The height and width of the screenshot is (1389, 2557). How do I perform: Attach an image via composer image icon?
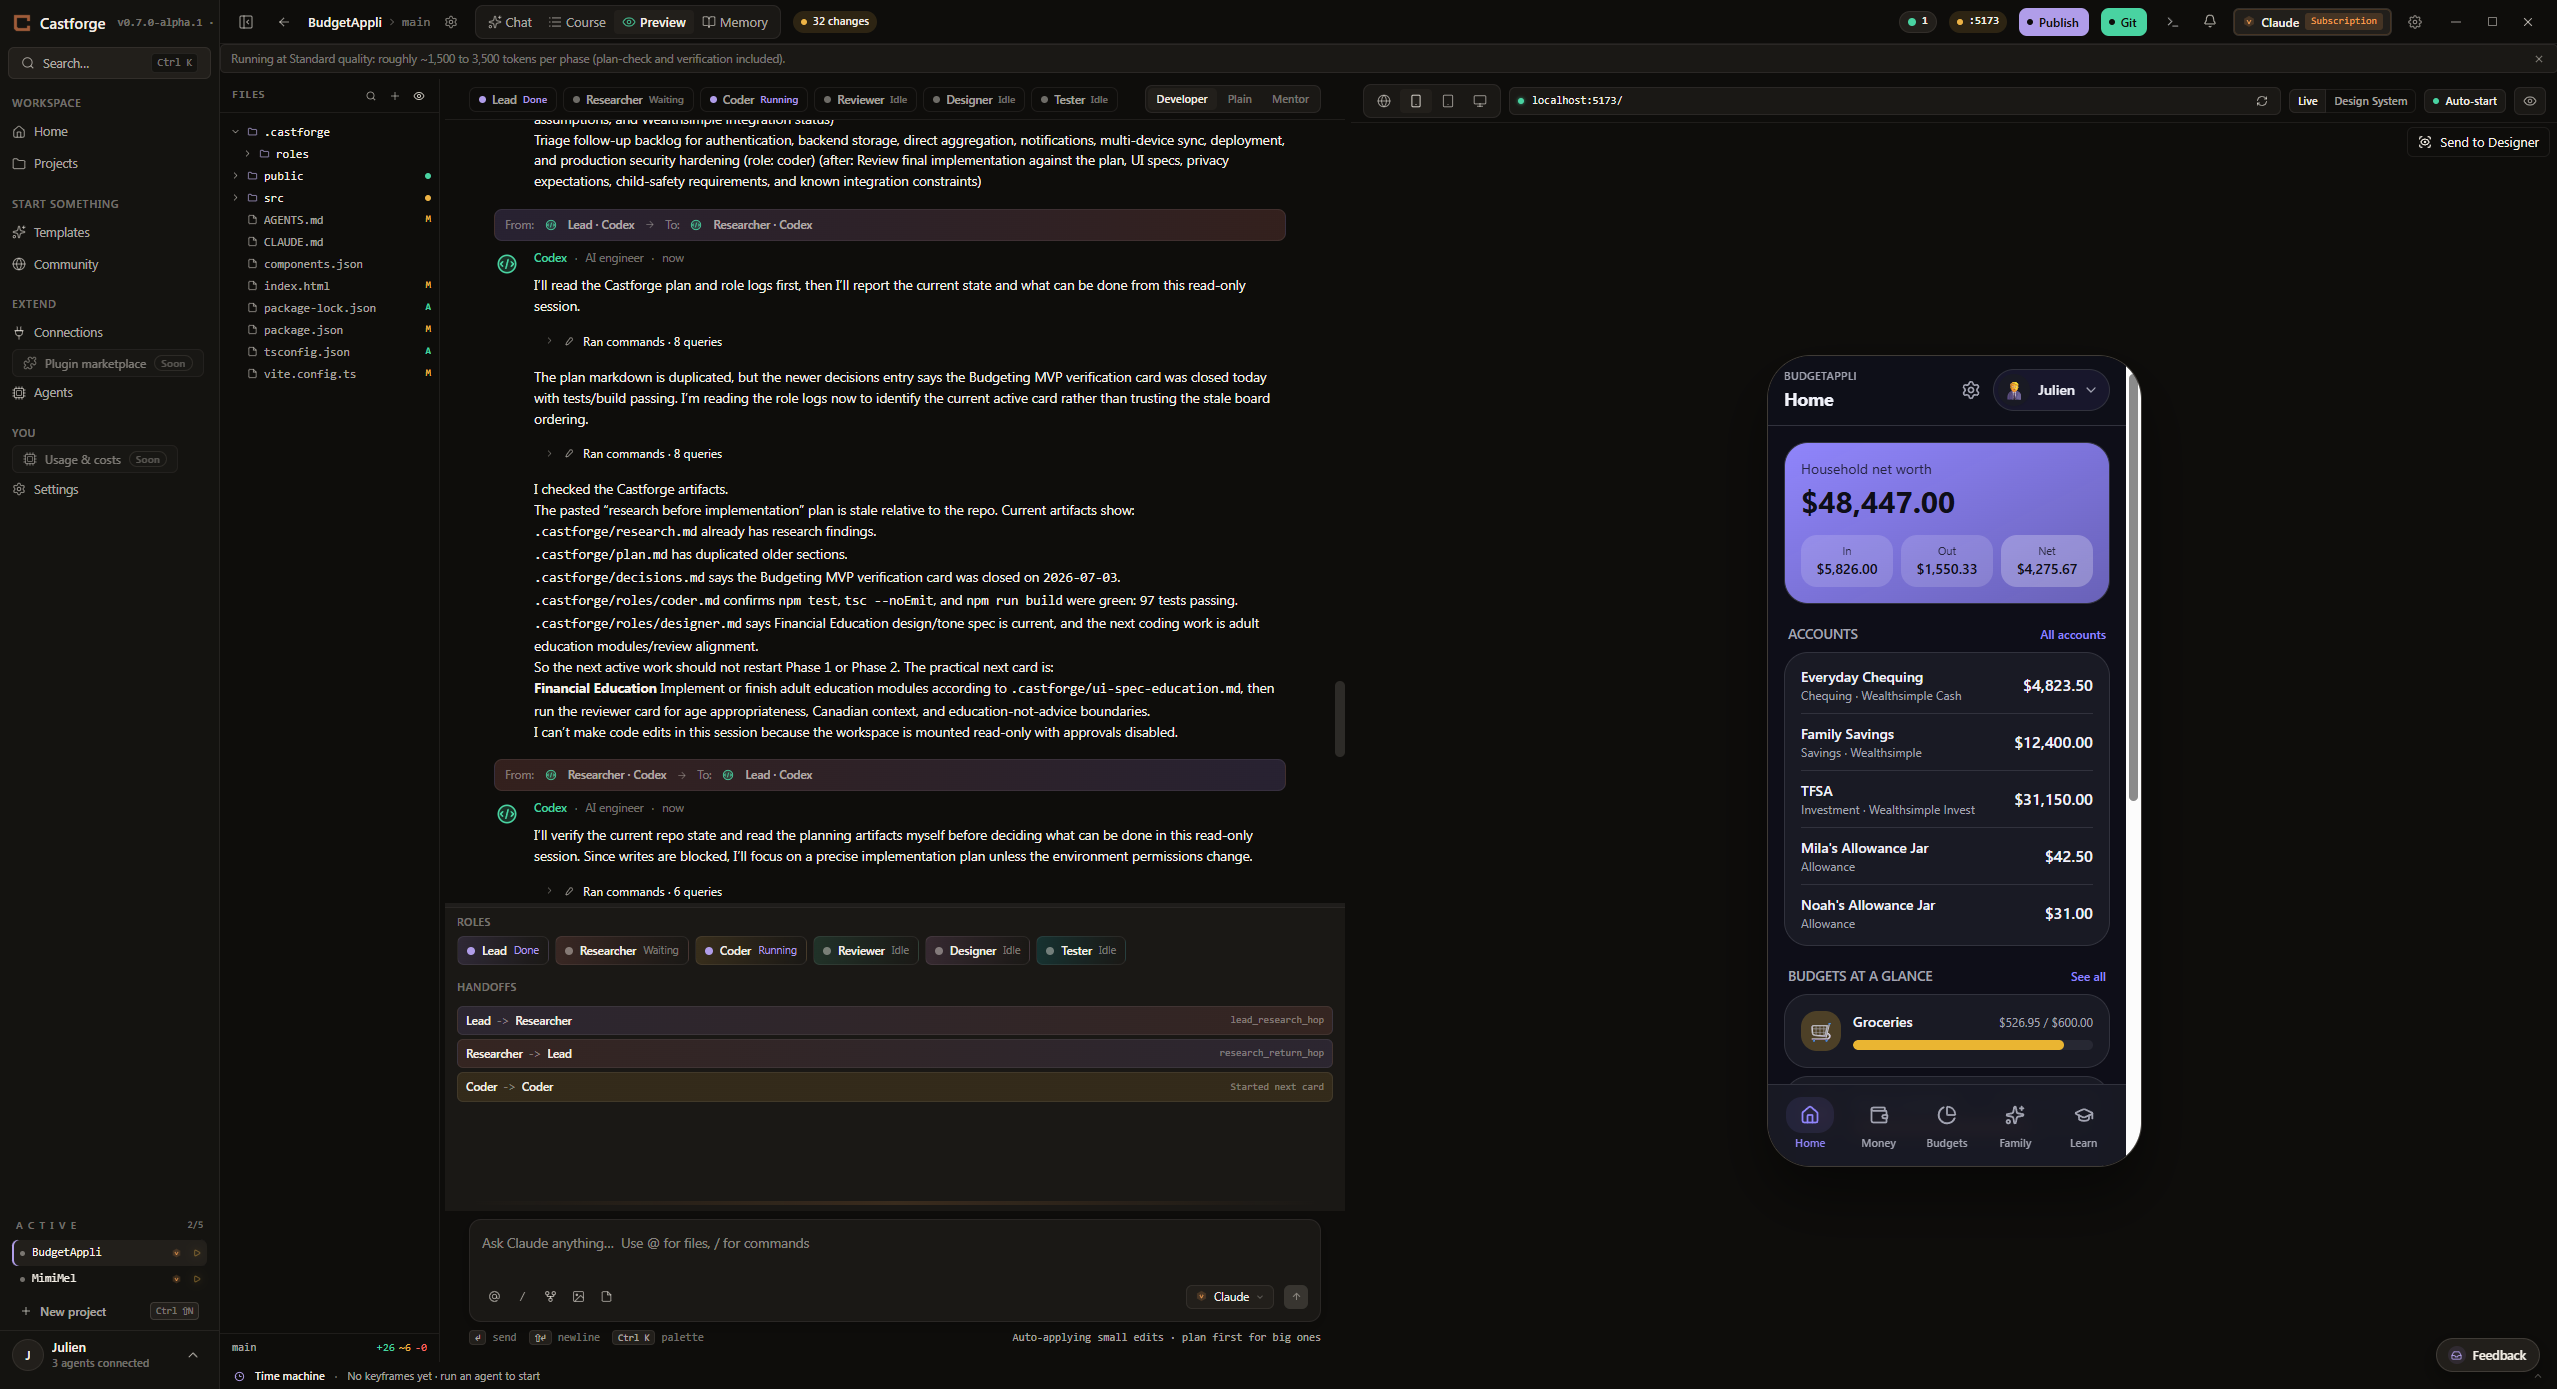[x=578, y=1297]
